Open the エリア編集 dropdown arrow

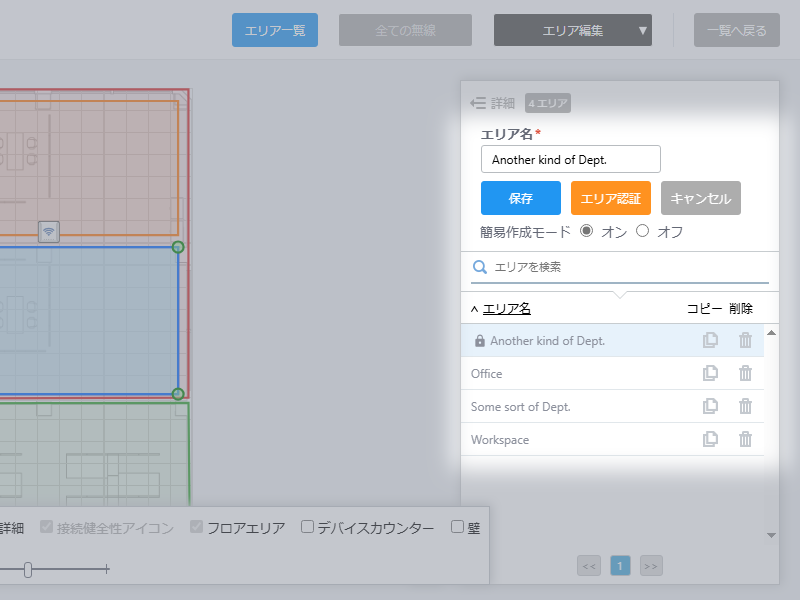click(642, 31)
